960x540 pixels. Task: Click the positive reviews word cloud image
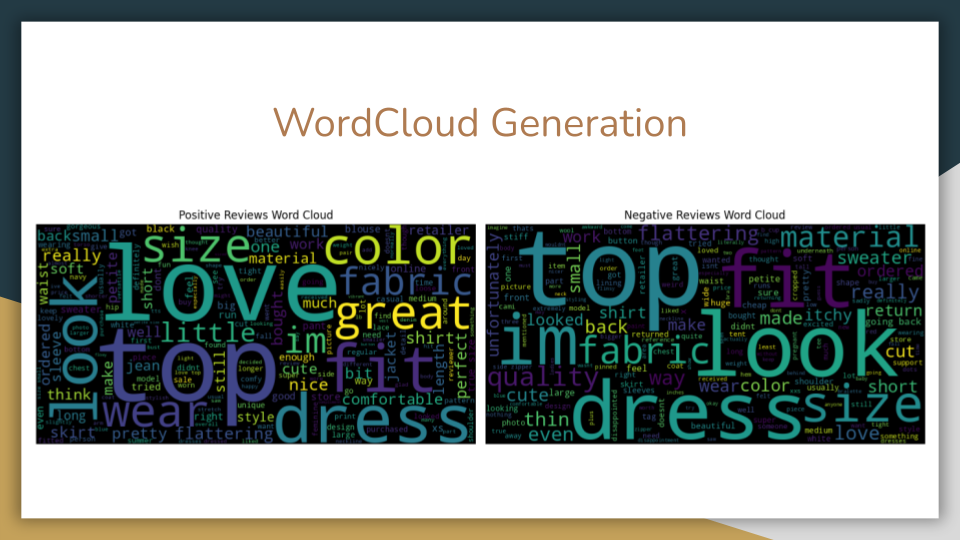click(x=256, y=334)
